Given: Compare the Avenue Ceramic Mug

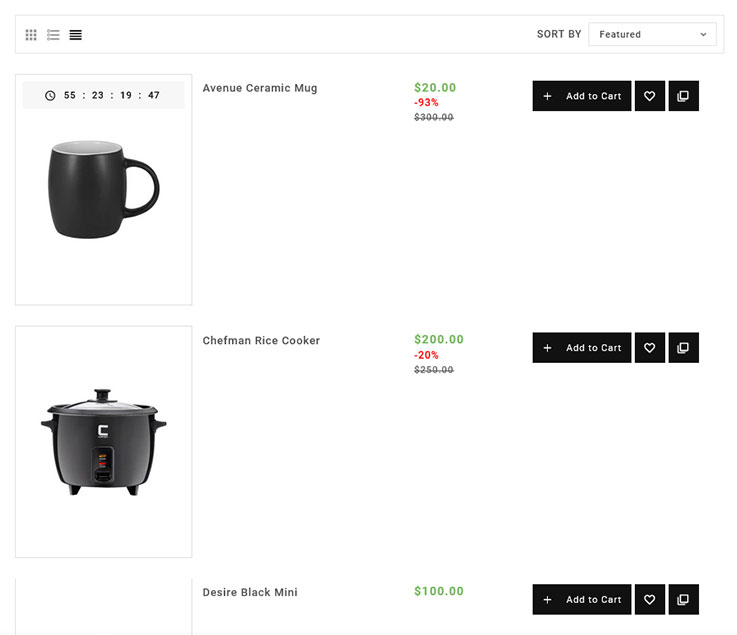Looking at the screenshot, I should (683, 96).
